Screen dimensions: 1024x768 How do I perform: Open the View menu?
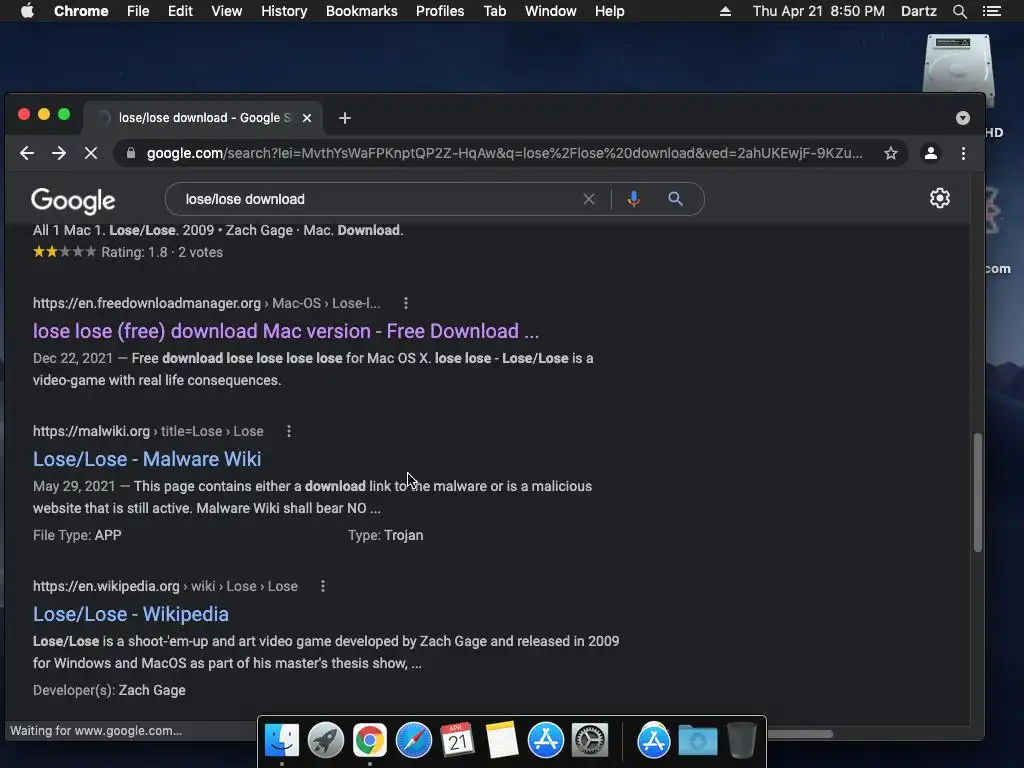click(x=227, y=11)
